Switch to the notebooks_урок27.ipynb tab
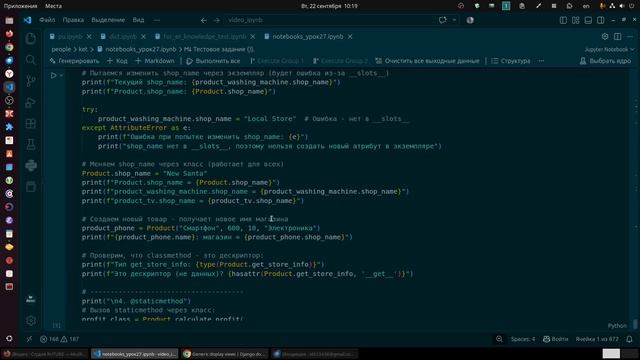 point(308,36)
